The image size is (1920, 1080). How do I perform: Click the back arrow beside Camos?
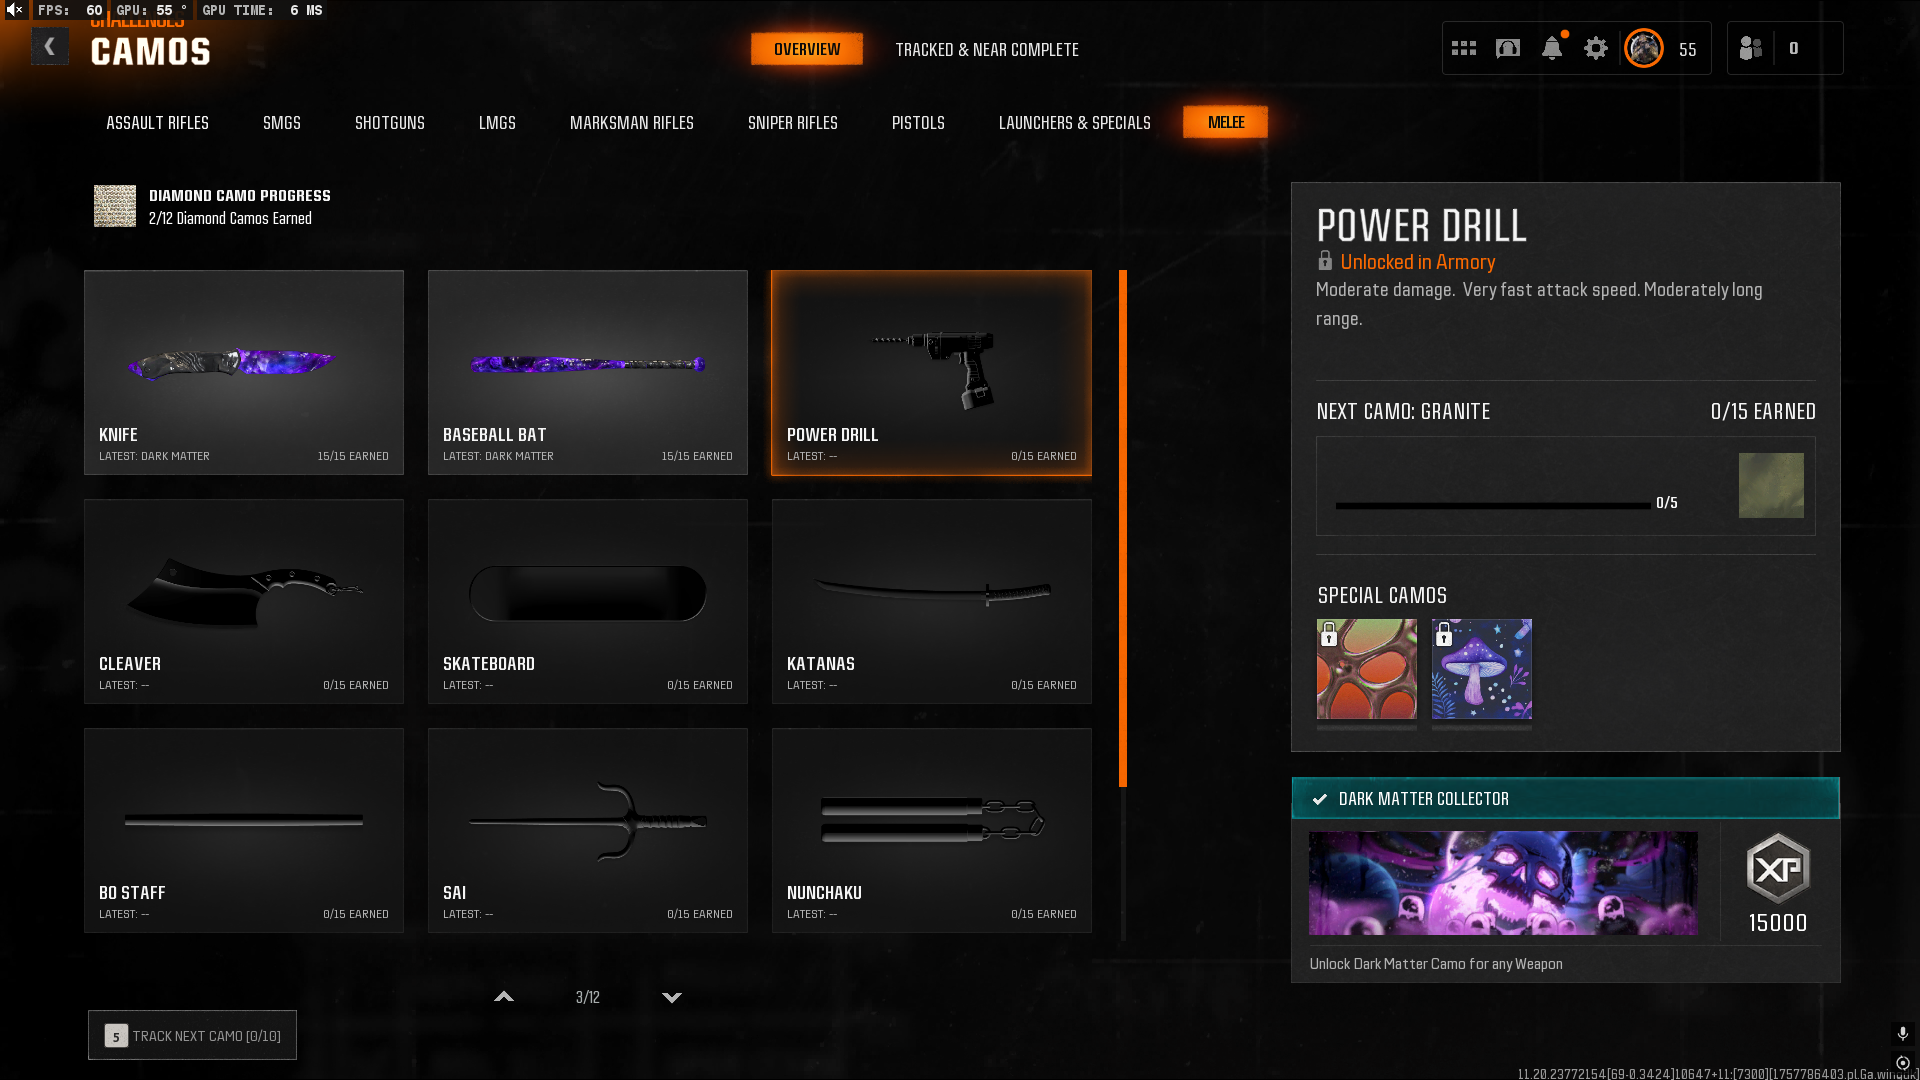point(49,47)
